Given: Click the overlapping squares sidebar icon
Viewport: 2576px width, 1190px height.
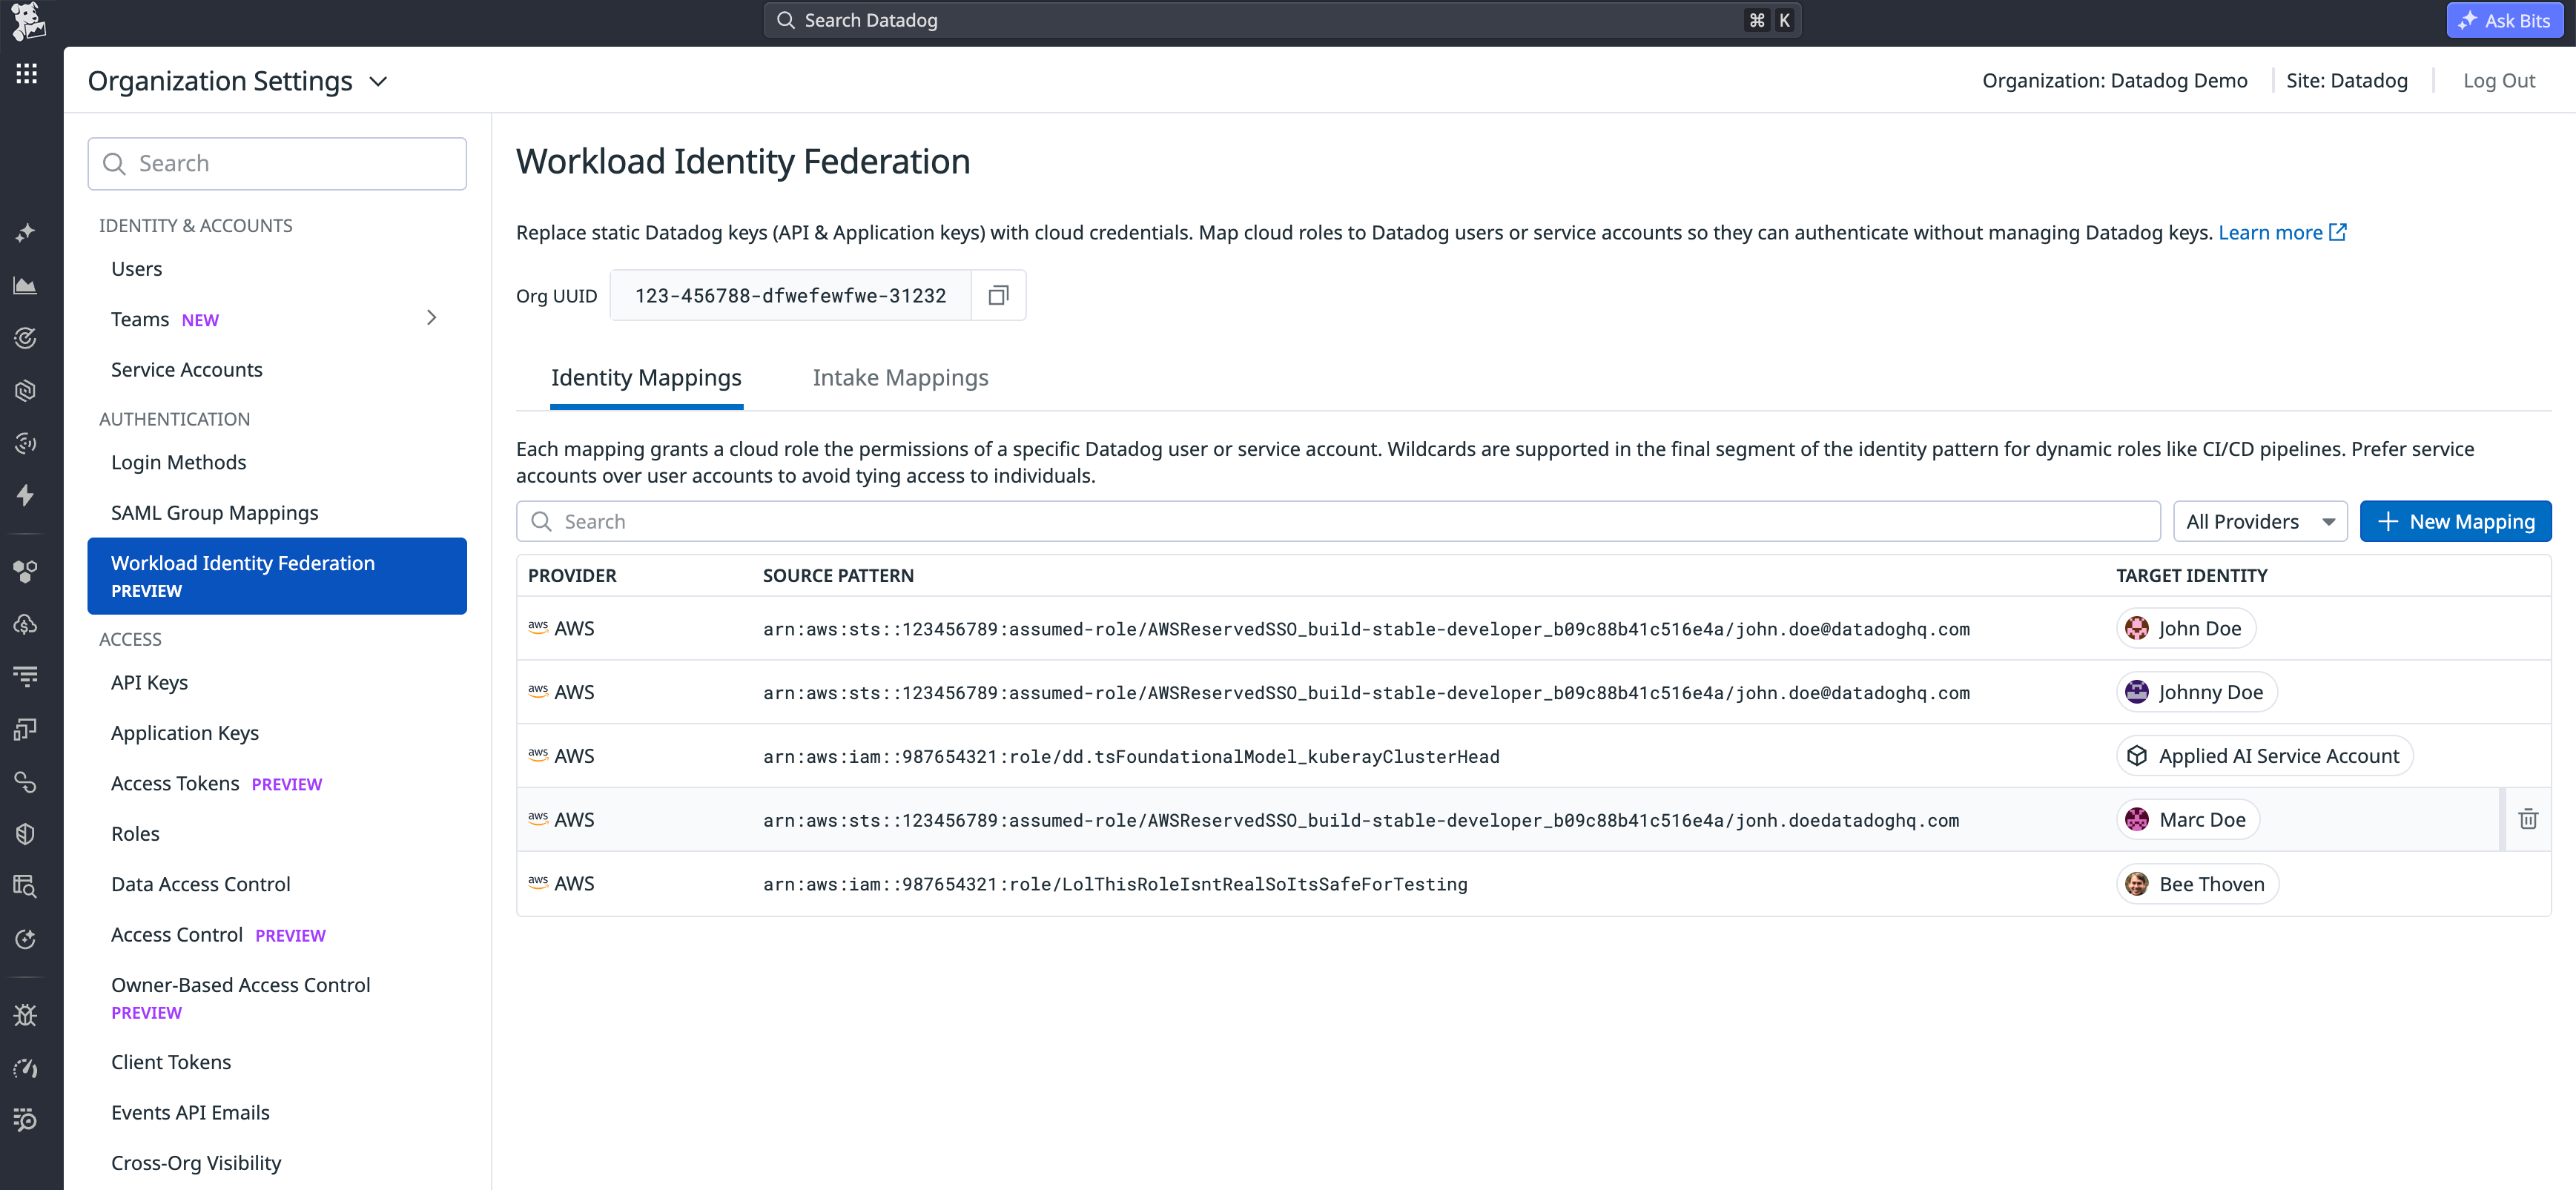Looking at the screenshot, I should click(x=25, y=729).
